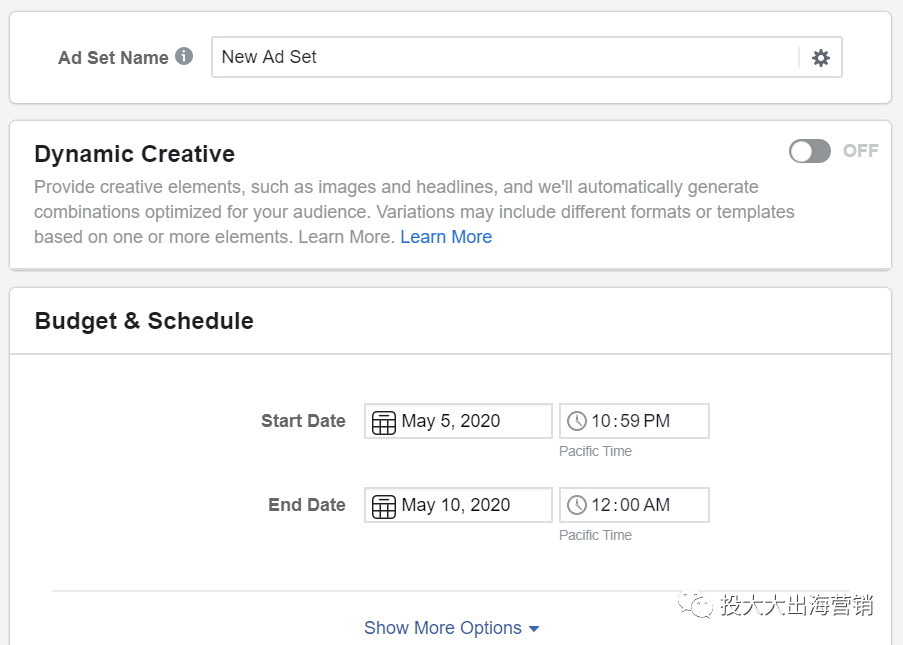Viewport: 903px width, 645px height.
Task: Click the clock icon for start time
Action: (x=577, y=422)
